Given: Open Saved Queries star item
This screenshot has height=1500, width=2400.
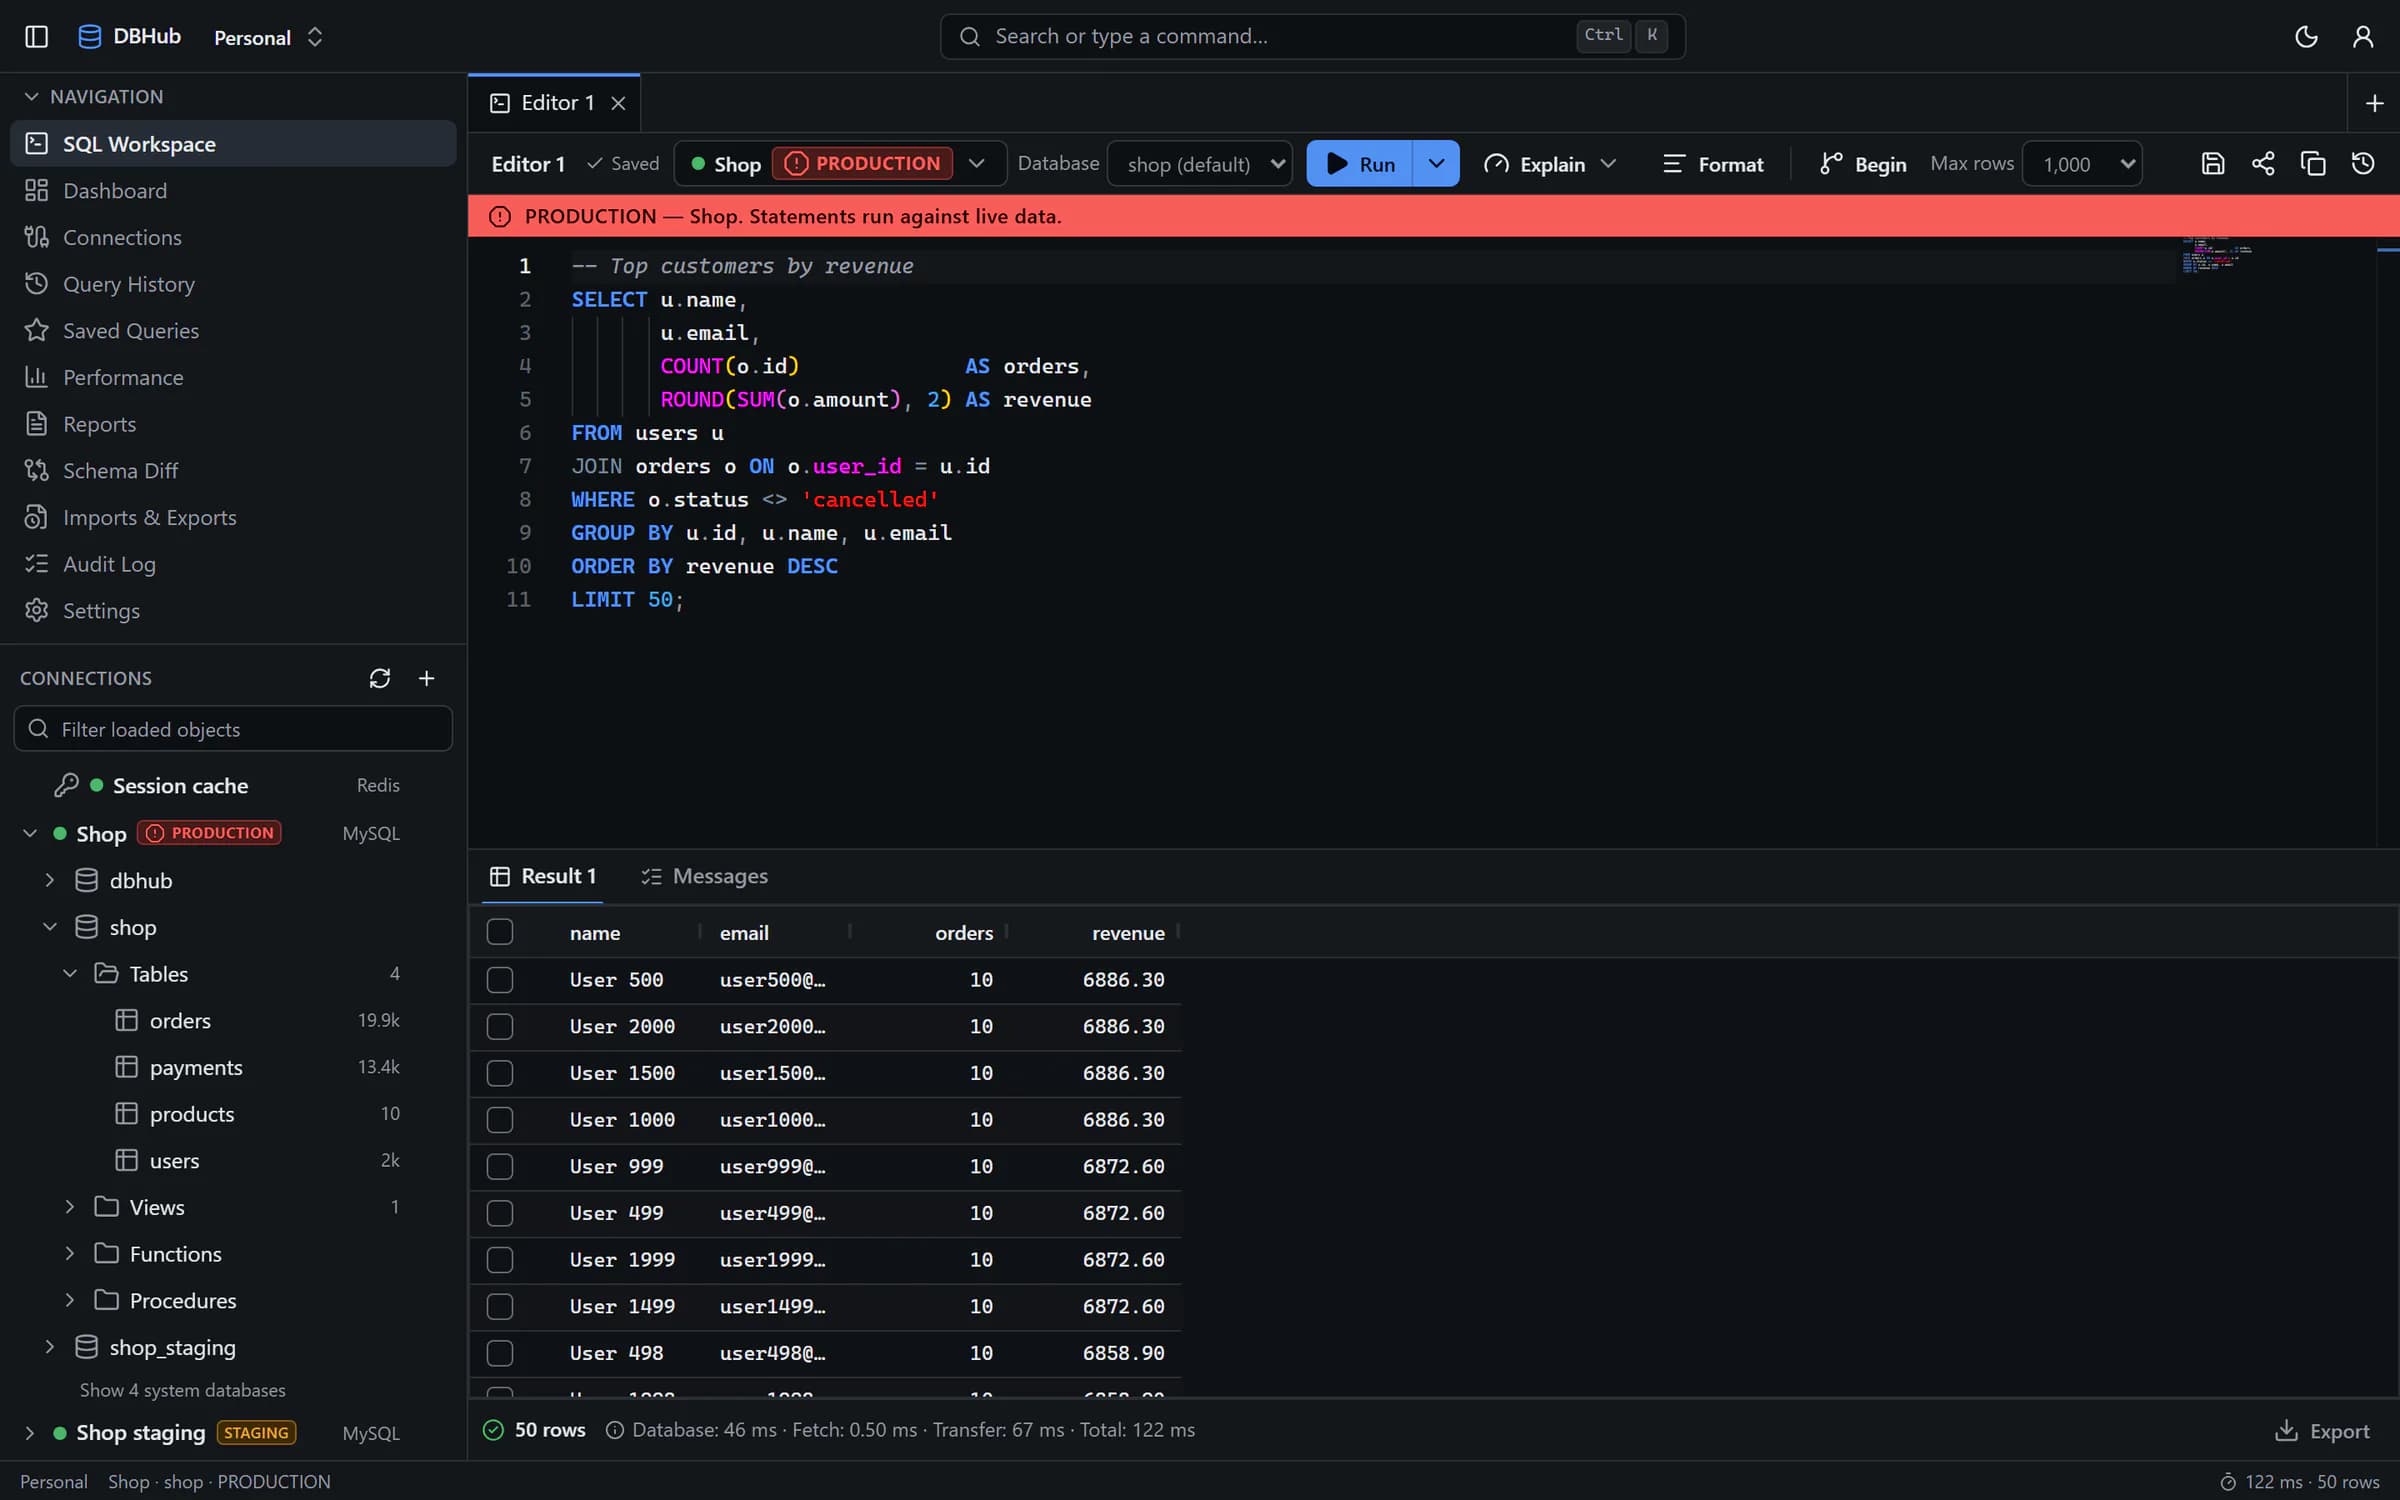Looking at the screenshot, I should [x=233, y=330].
